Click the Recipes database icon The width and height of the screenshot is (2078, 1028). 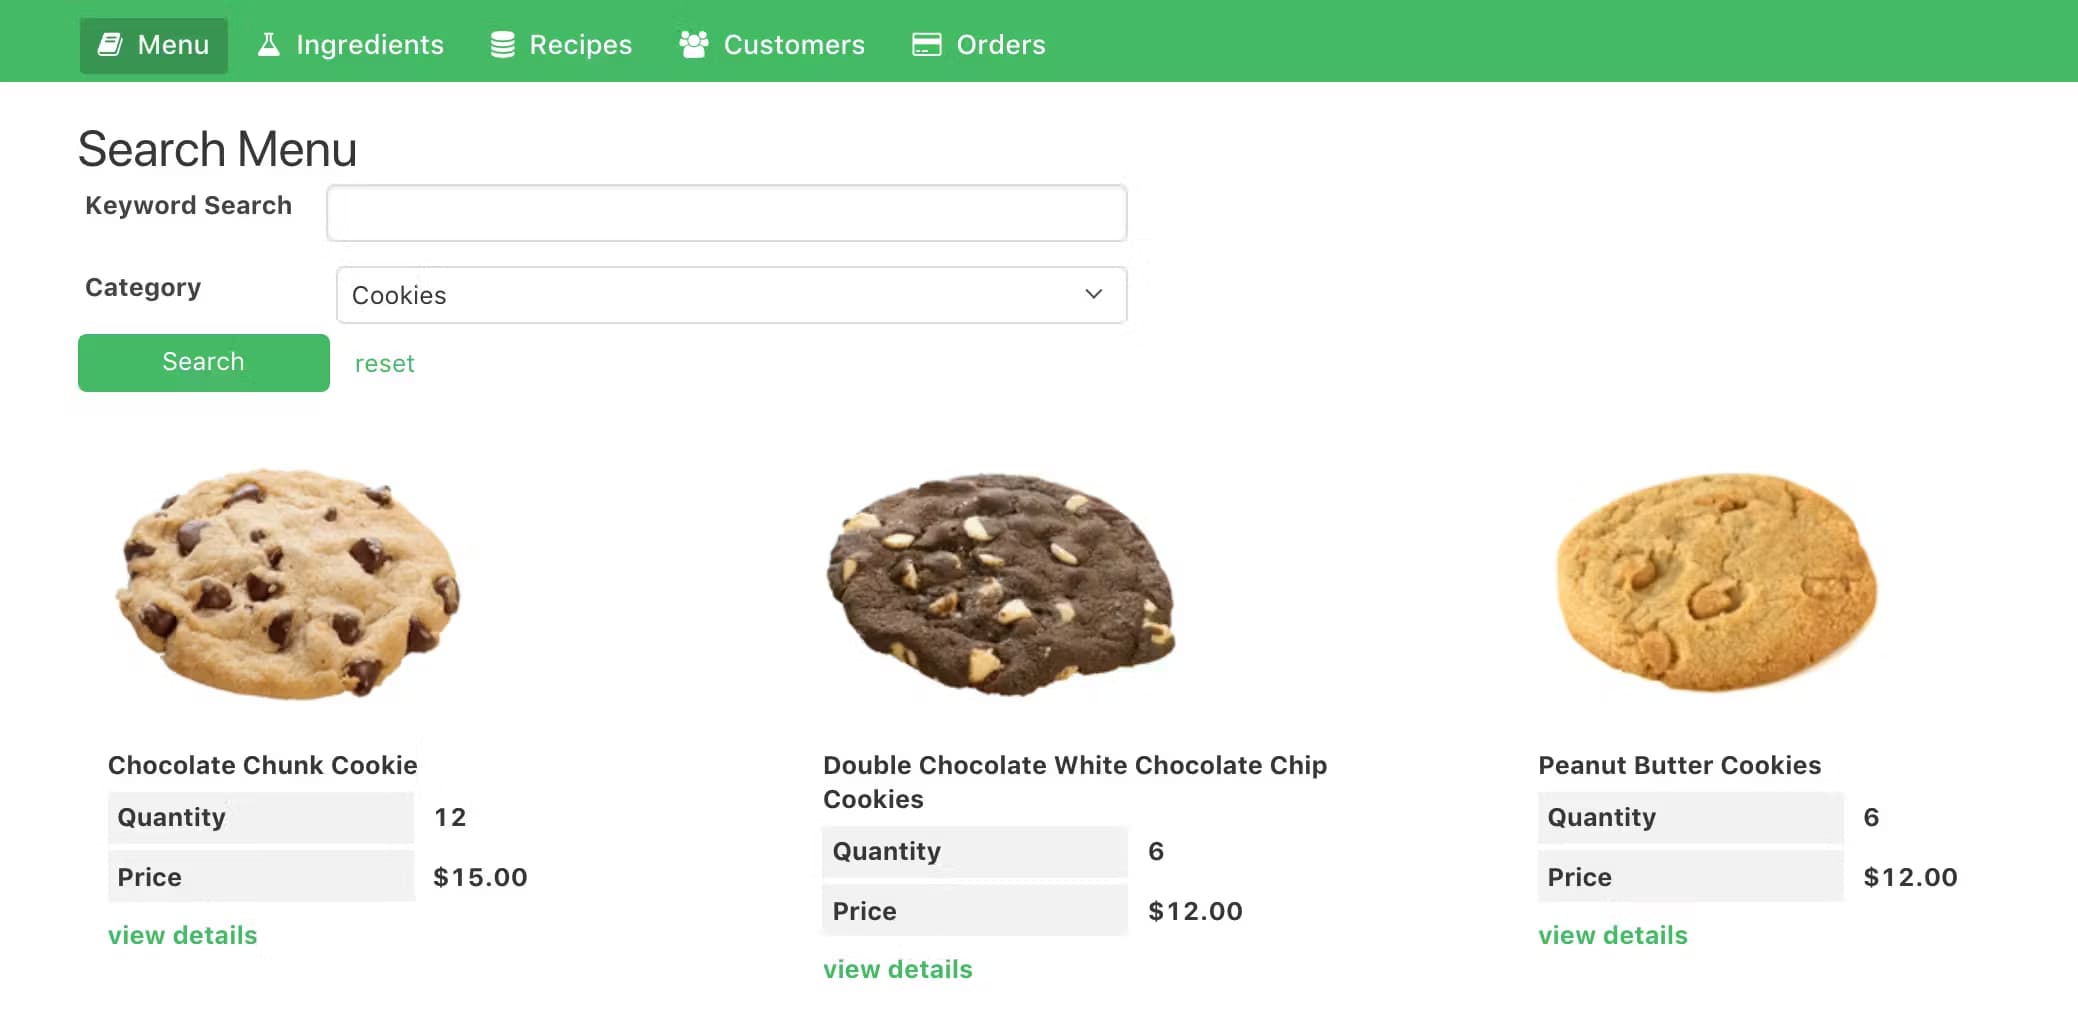click(502, 45)
